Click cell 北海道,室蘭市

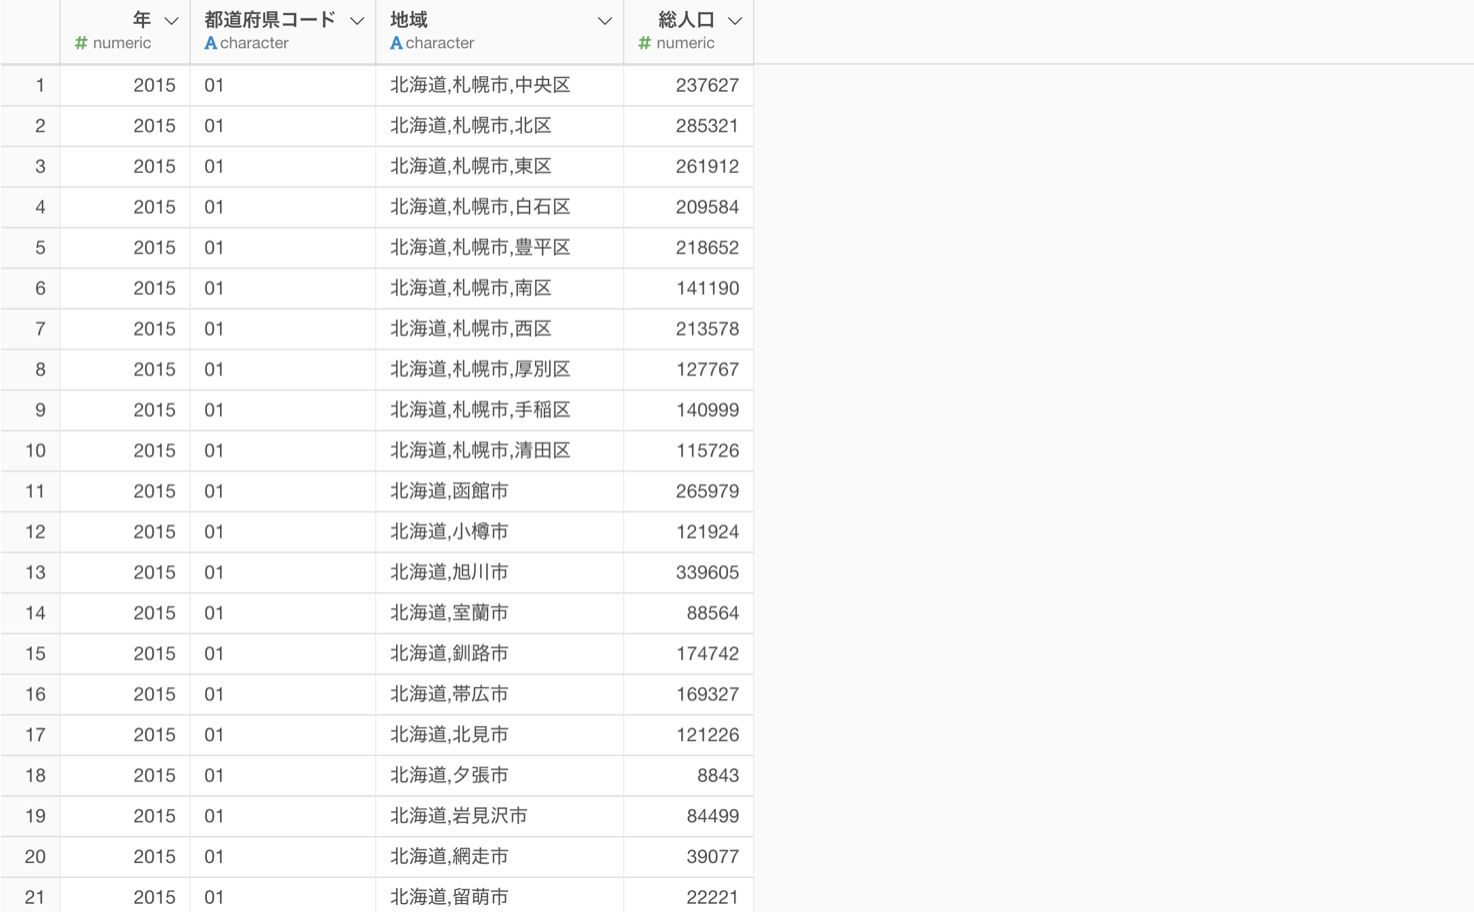tap(500, 613)
